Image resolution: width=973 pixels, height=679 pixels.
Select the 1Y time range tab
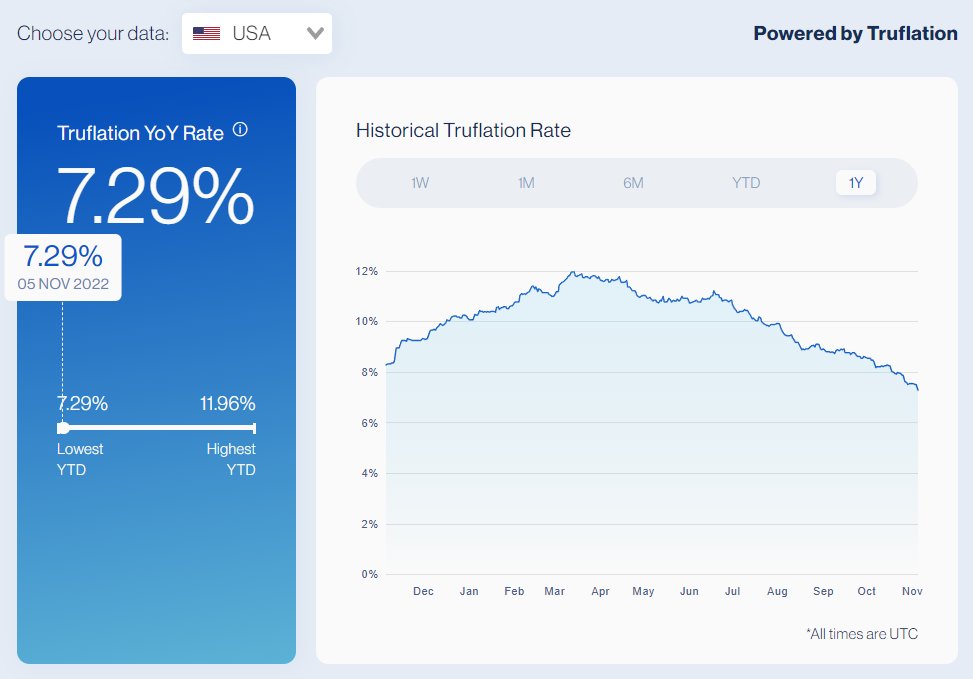(856, 182)
